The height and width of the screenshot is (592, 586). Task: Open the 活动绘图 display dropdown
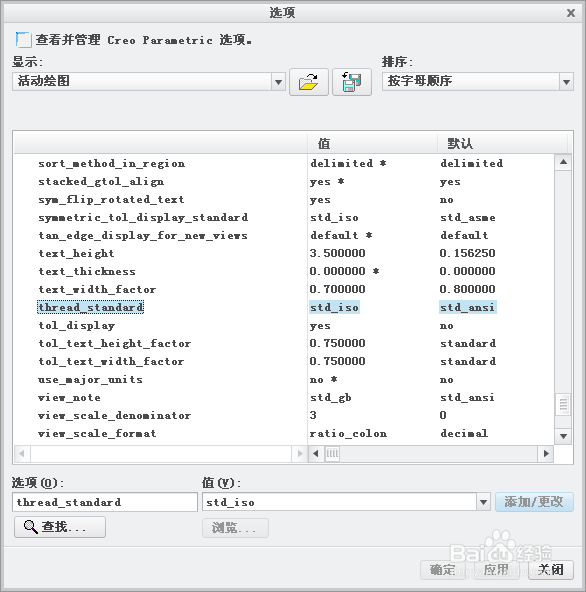[278, 82]
